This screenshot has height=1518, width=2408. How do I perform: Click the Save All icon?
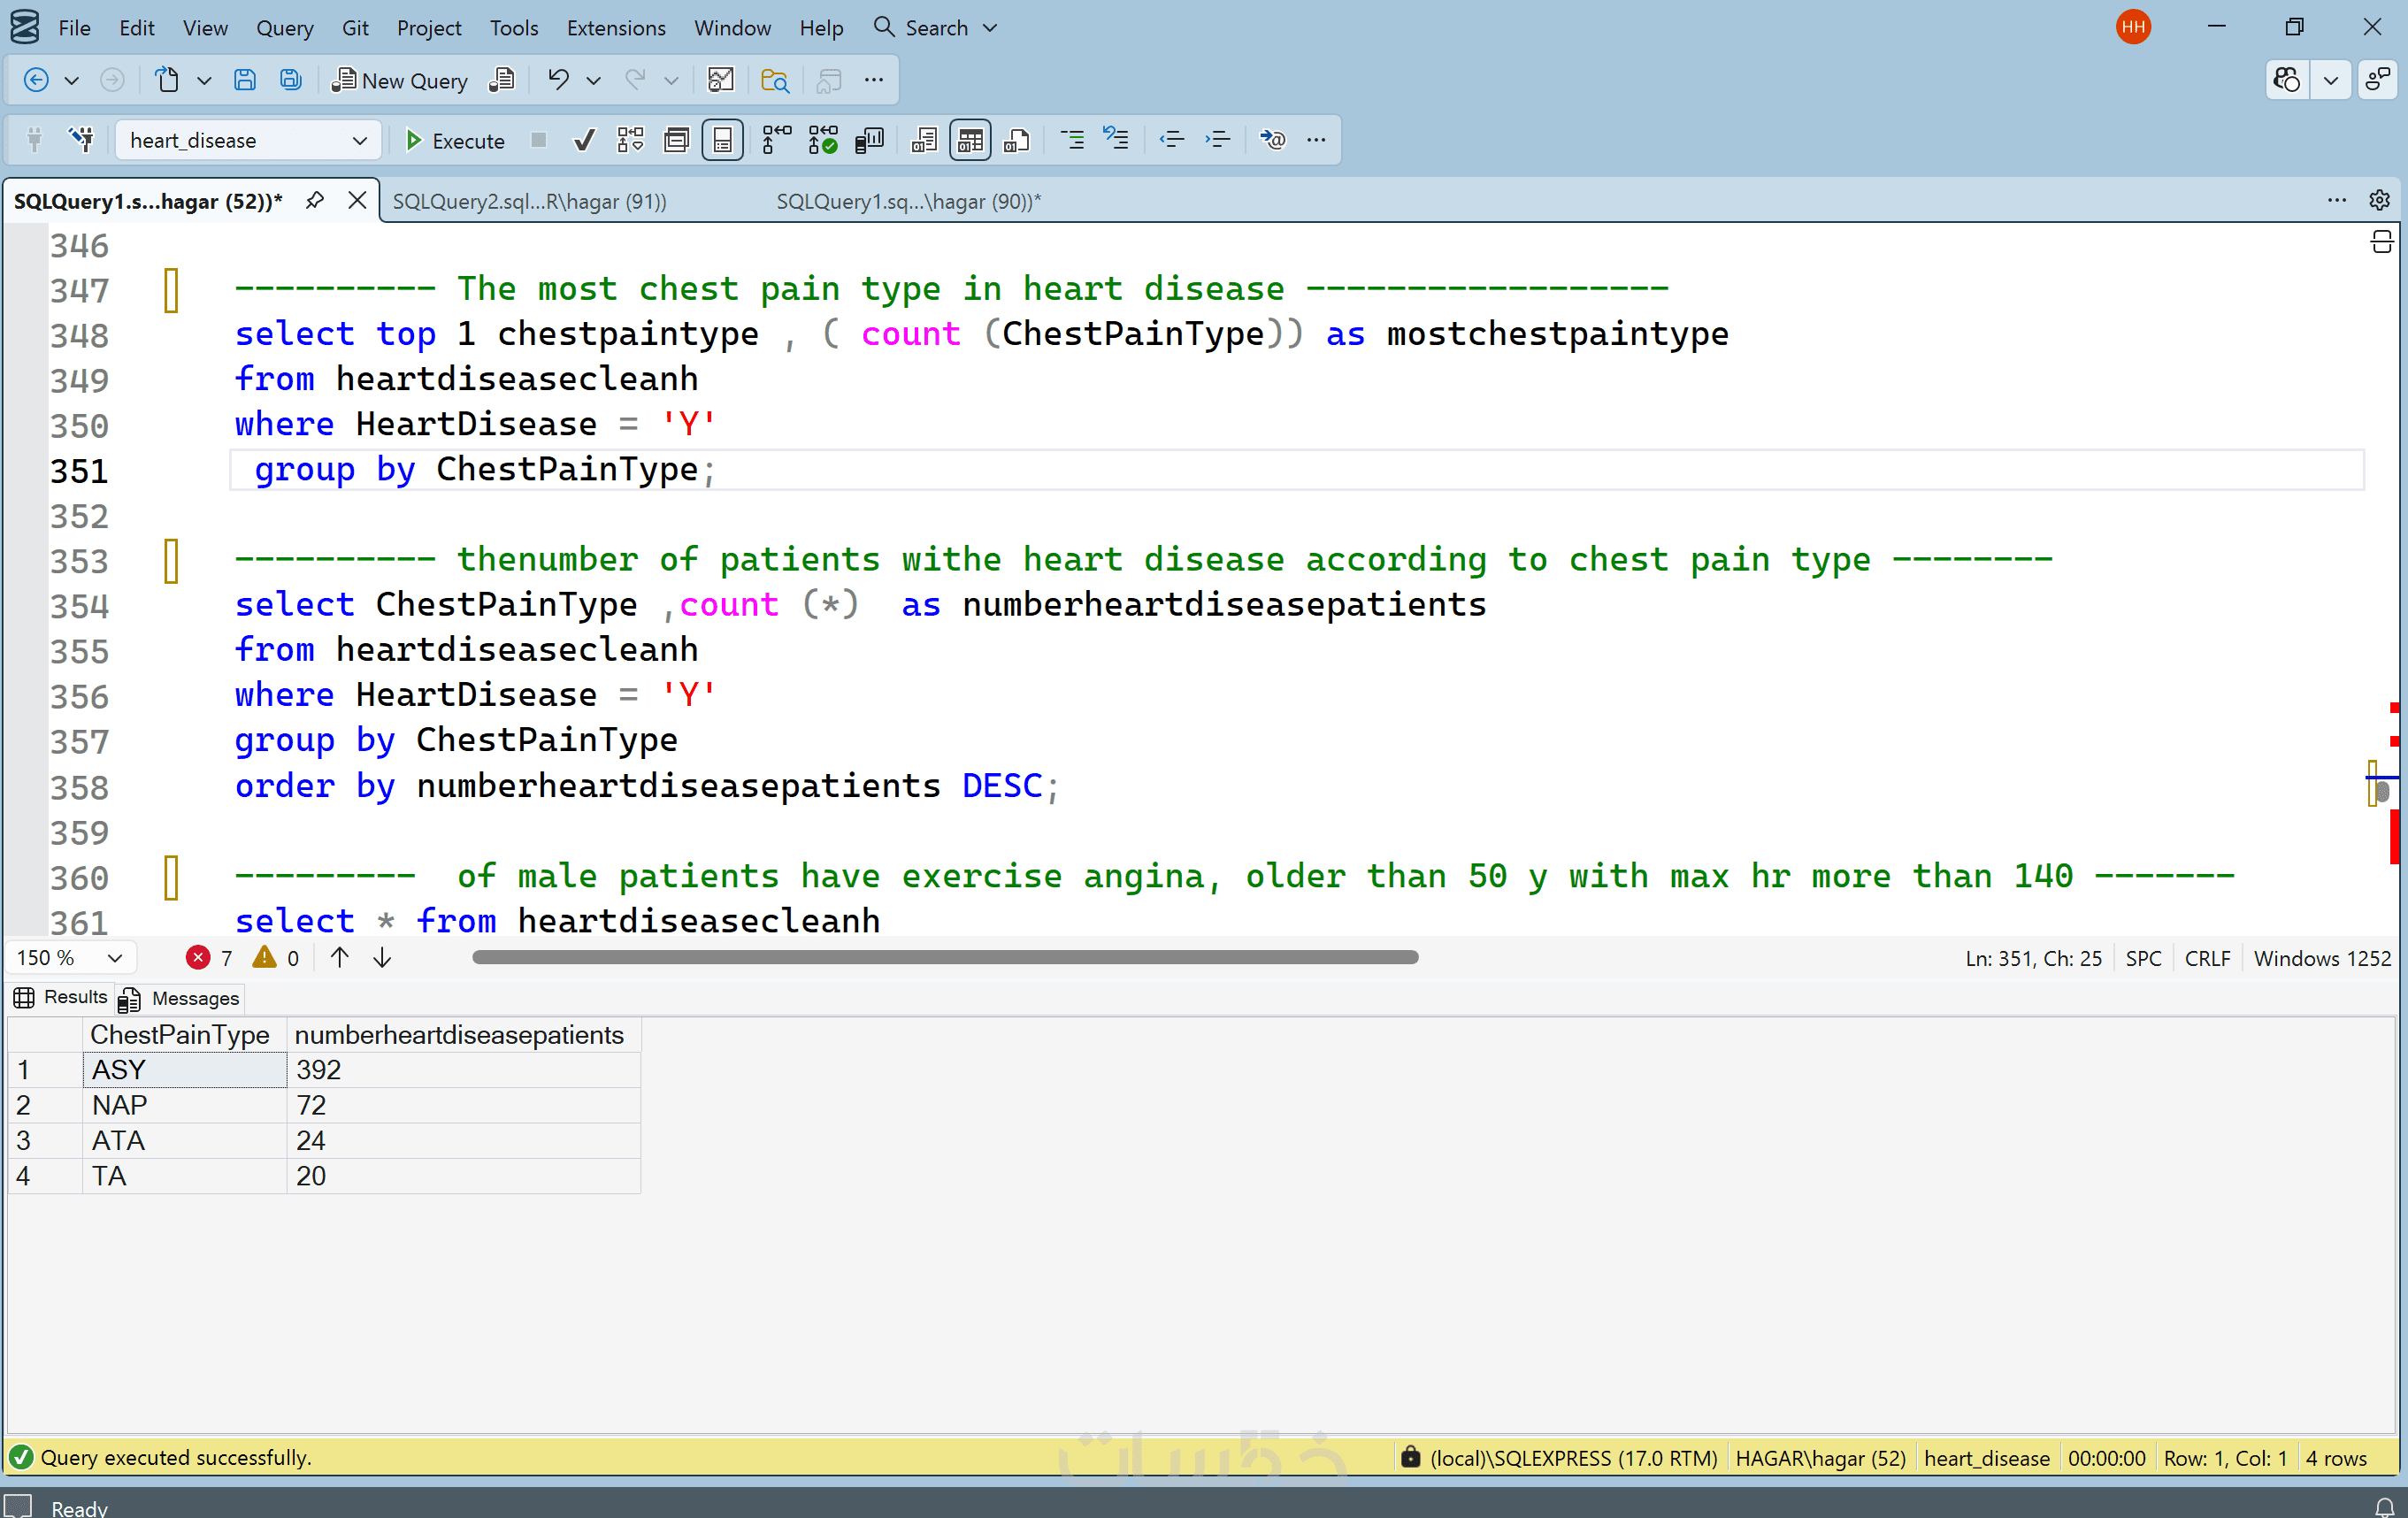pyautogui.click(x=290, y=80)
